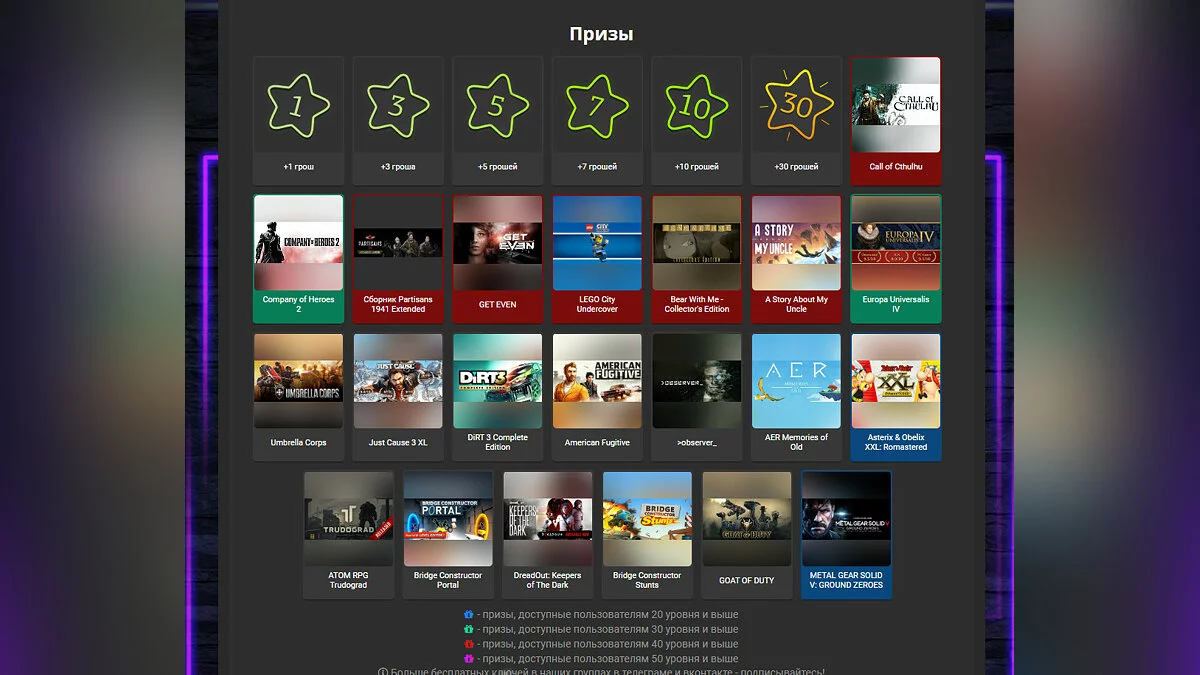The image size is (1200, 675).
Task: Click the LEGO City Undercover prize image
Action: click(597, 243)
